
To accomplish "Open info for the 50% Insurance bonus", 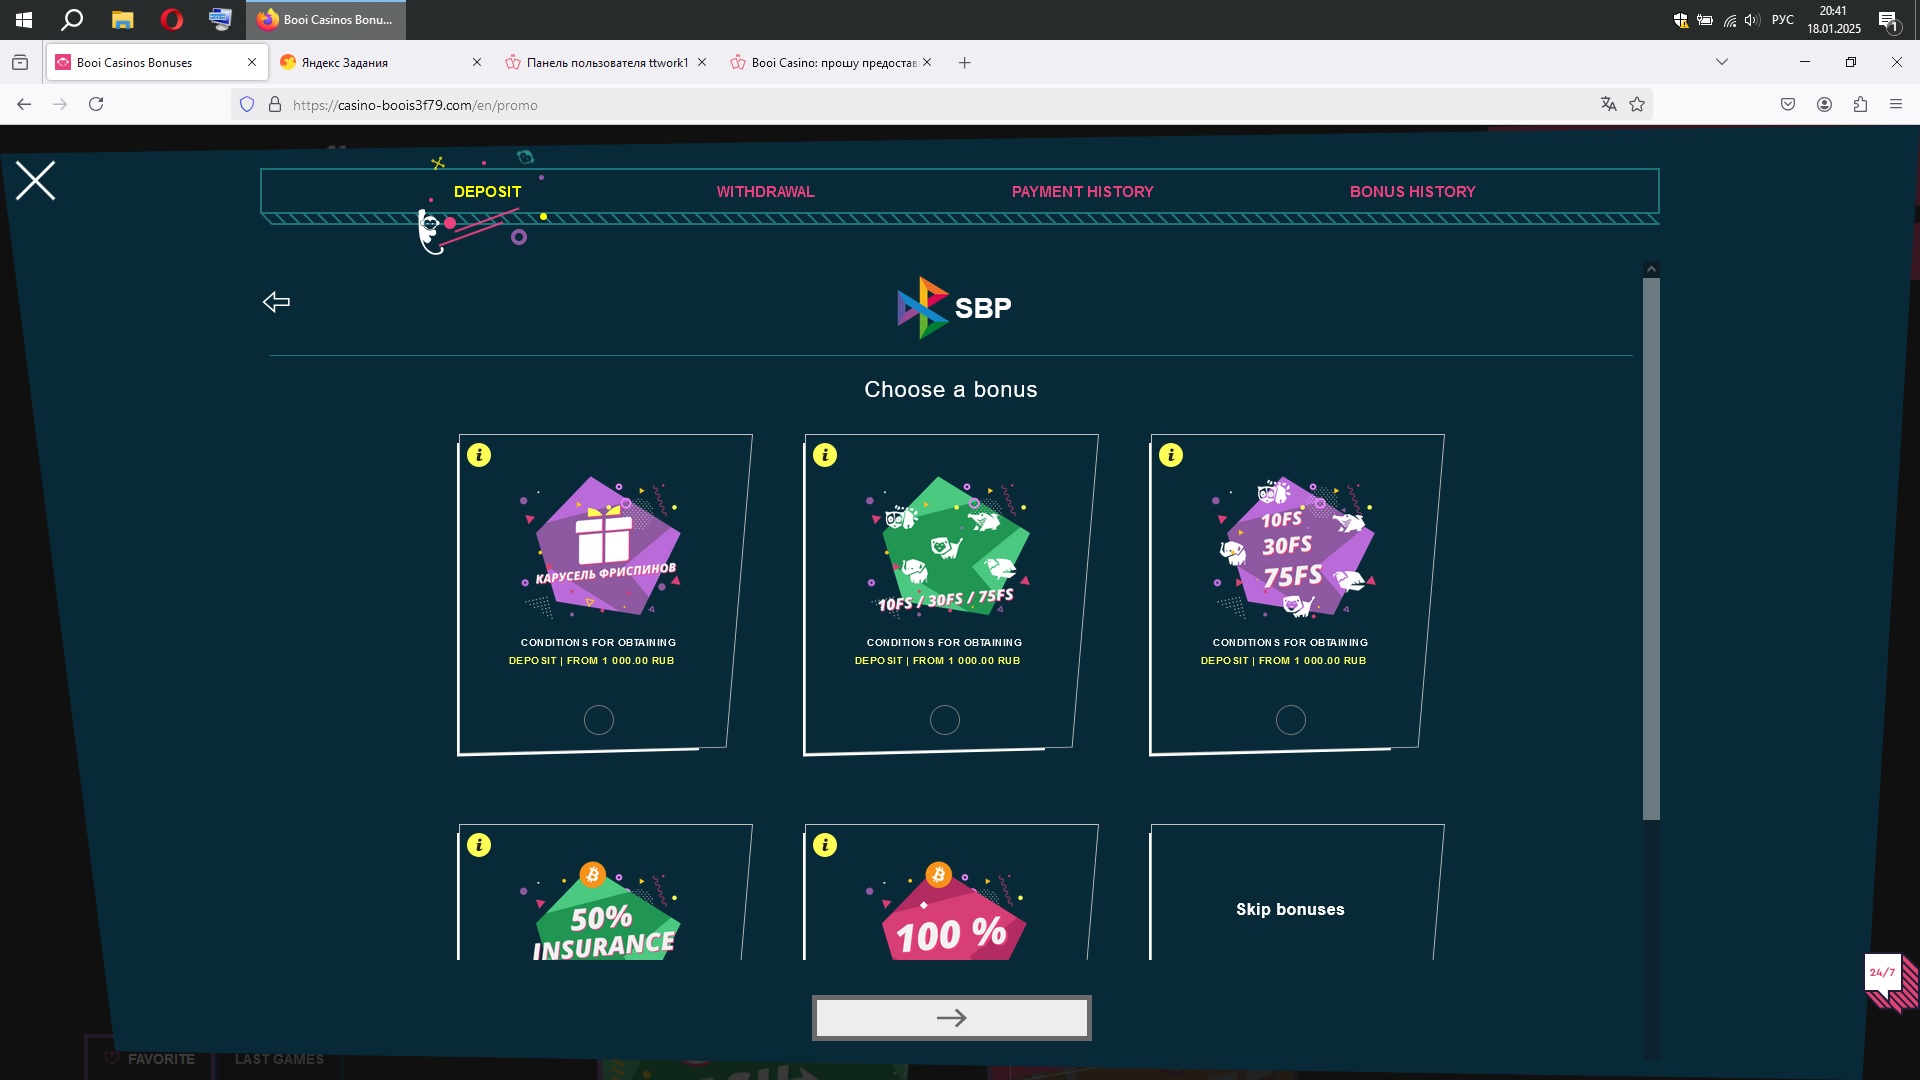I will click(479, 845).
